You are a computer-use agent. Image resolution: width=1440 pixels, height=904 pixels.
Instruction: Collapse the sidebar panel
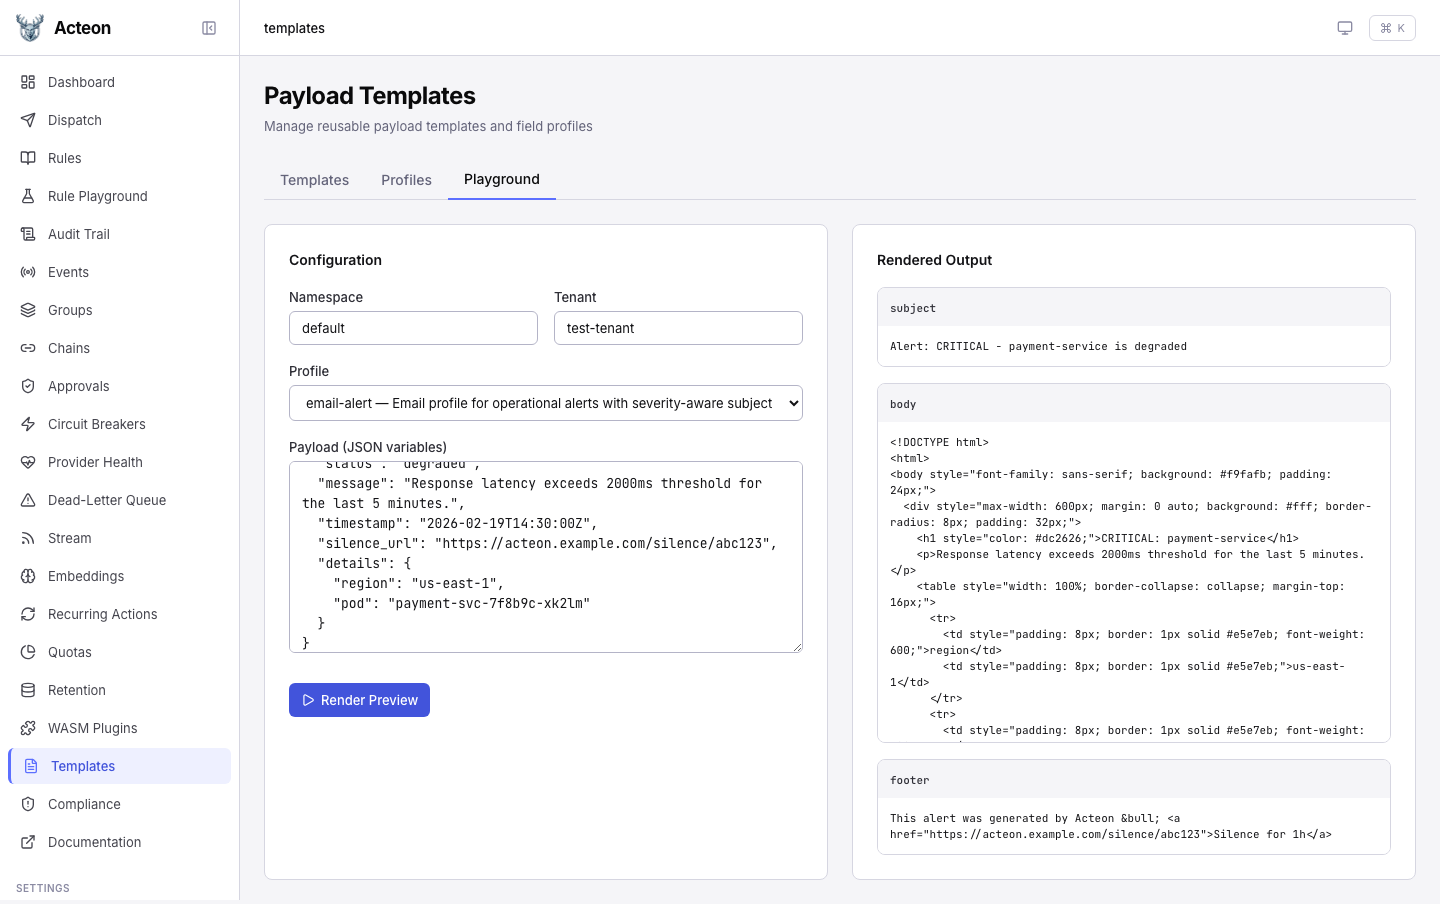tap(209, 28)
